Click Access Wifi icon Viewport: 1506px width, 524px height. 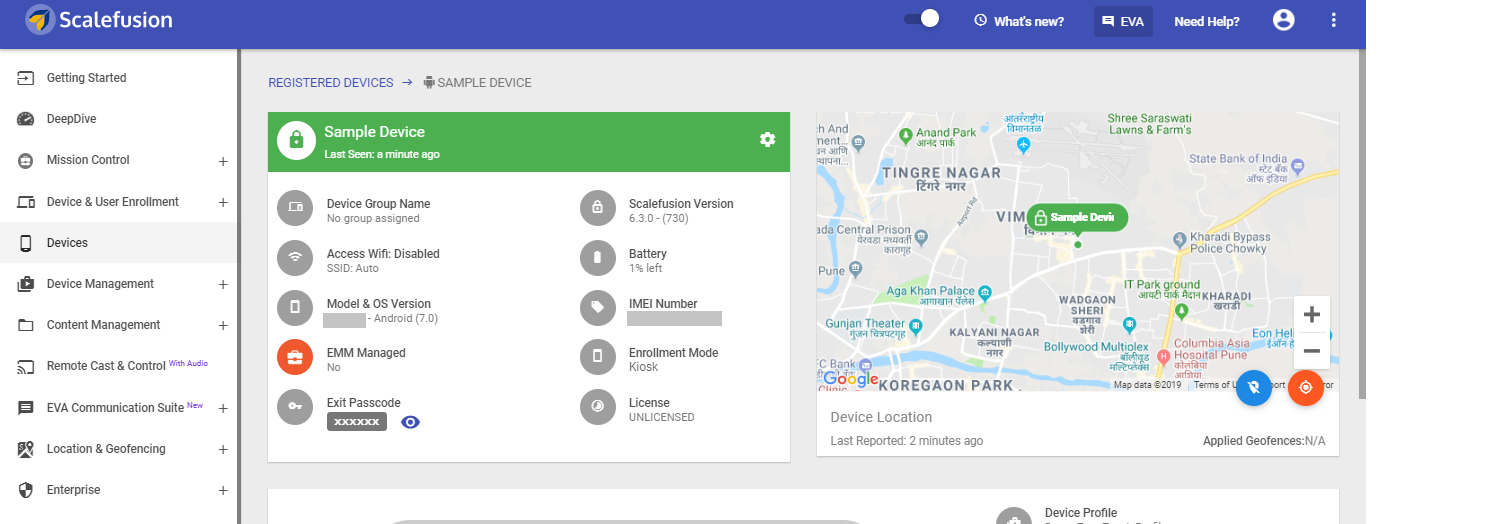coord(295,257)
